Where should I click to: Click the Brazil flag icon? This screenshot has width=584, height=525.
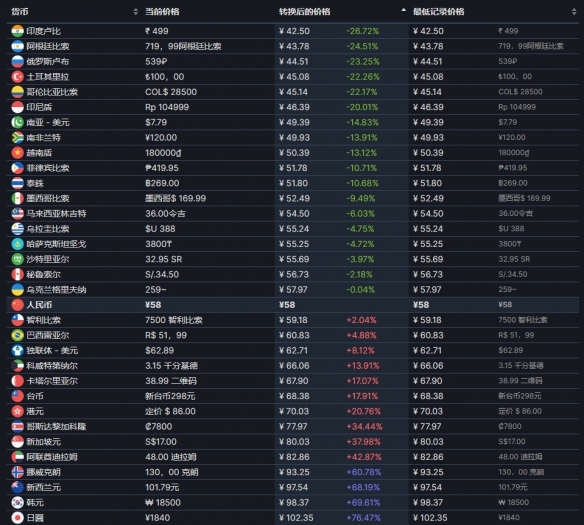pos(18,335)
